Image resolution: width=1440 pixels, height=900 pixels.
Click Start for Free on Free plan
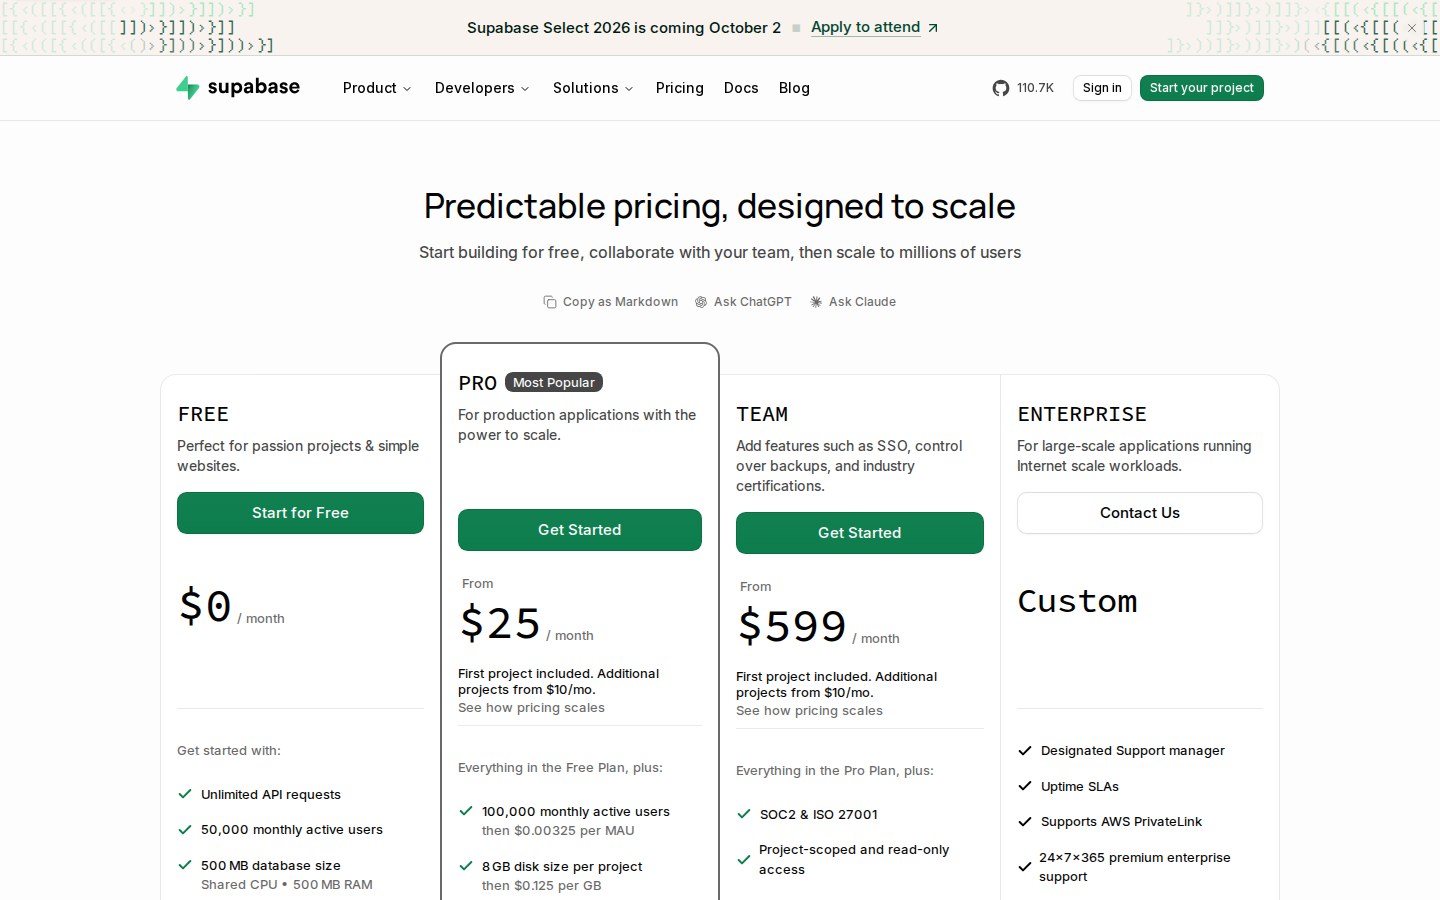click(300, 513)
